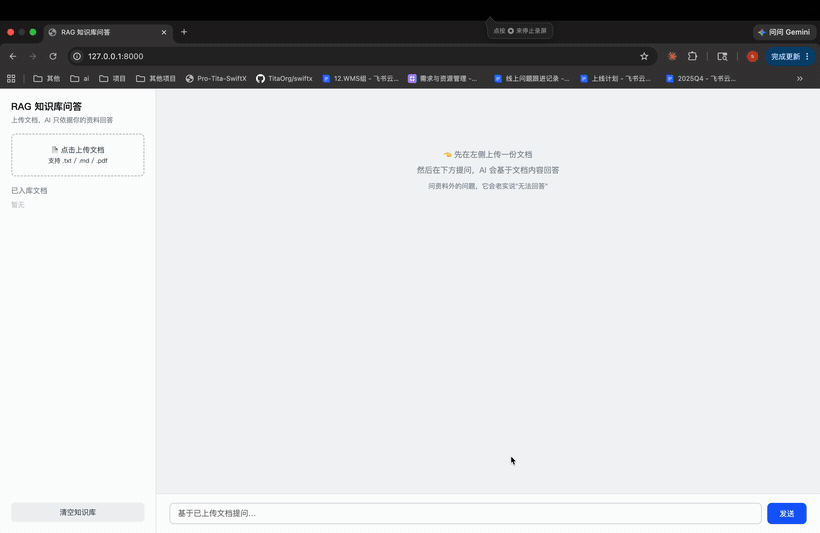
Task: Open the 其他项目 bookmark folder
Action: click(156, 78)
